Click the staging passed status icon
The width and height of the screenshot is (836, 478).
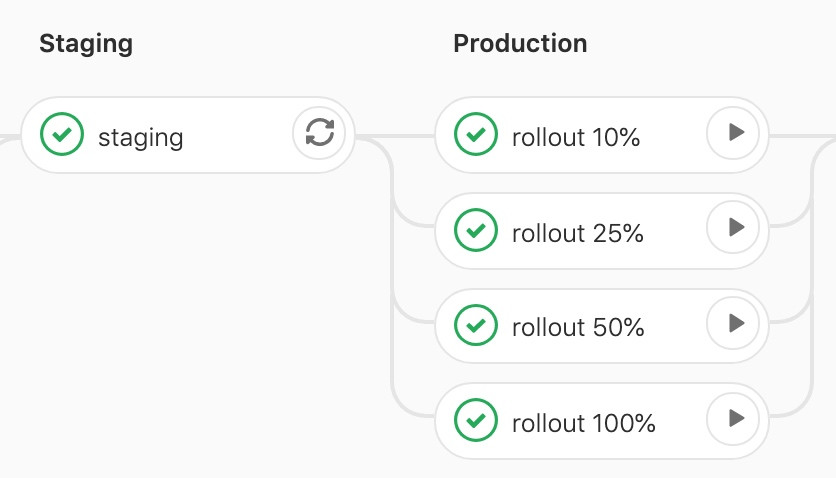[62, 135]
